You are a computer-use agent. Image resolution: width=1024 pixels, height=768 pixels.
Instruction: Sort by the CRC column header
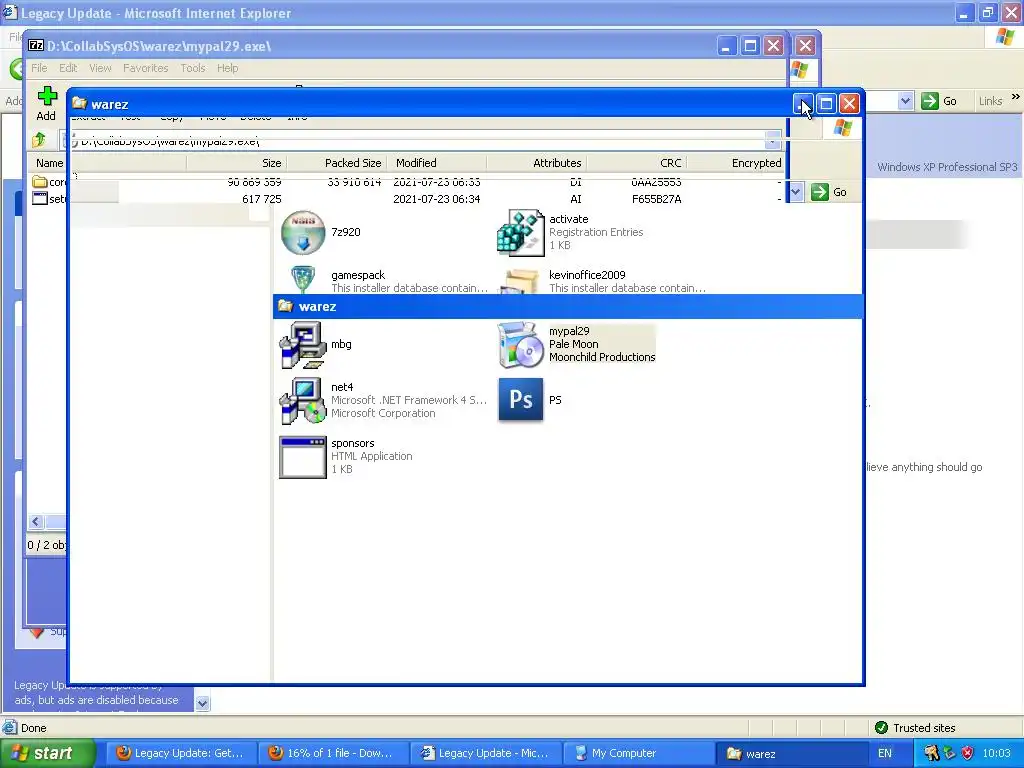pyautogui.click(x=637, y=163)
